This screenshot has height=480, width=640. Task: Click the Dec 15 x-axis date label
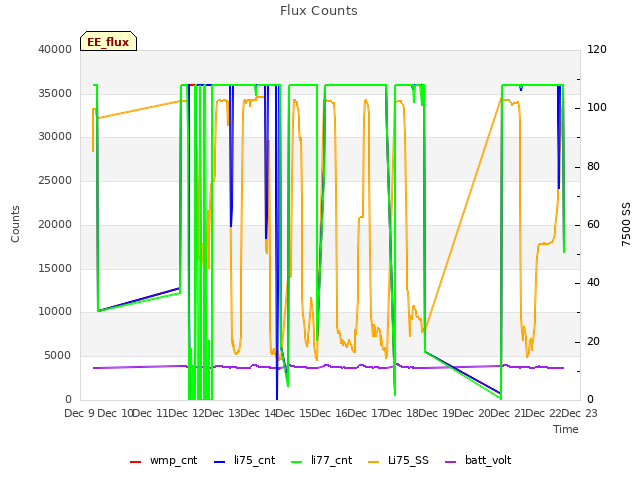[x=294, y=413]
